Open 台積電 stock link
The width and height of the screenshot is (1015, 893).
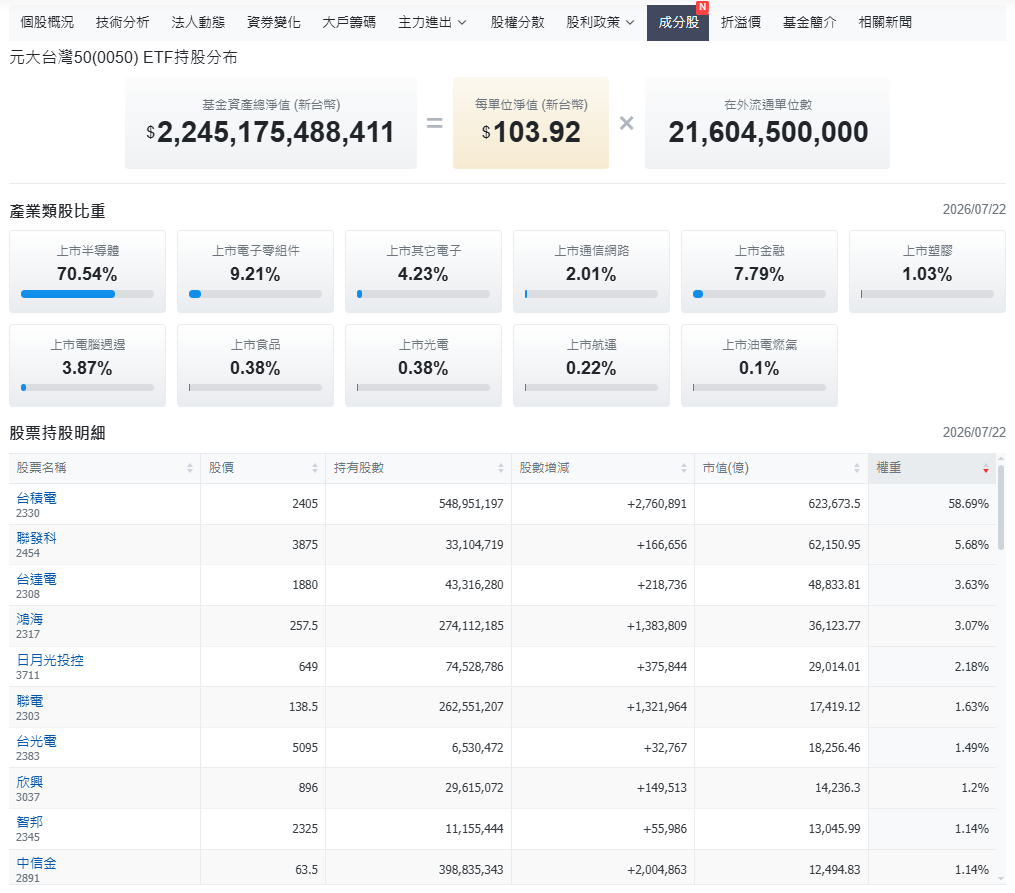click(36, 498)
